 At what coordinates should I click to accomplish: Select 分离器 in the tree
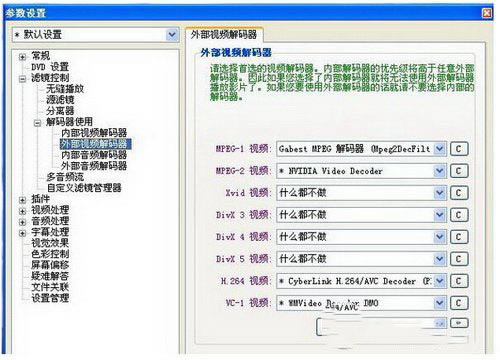(60, 111)
